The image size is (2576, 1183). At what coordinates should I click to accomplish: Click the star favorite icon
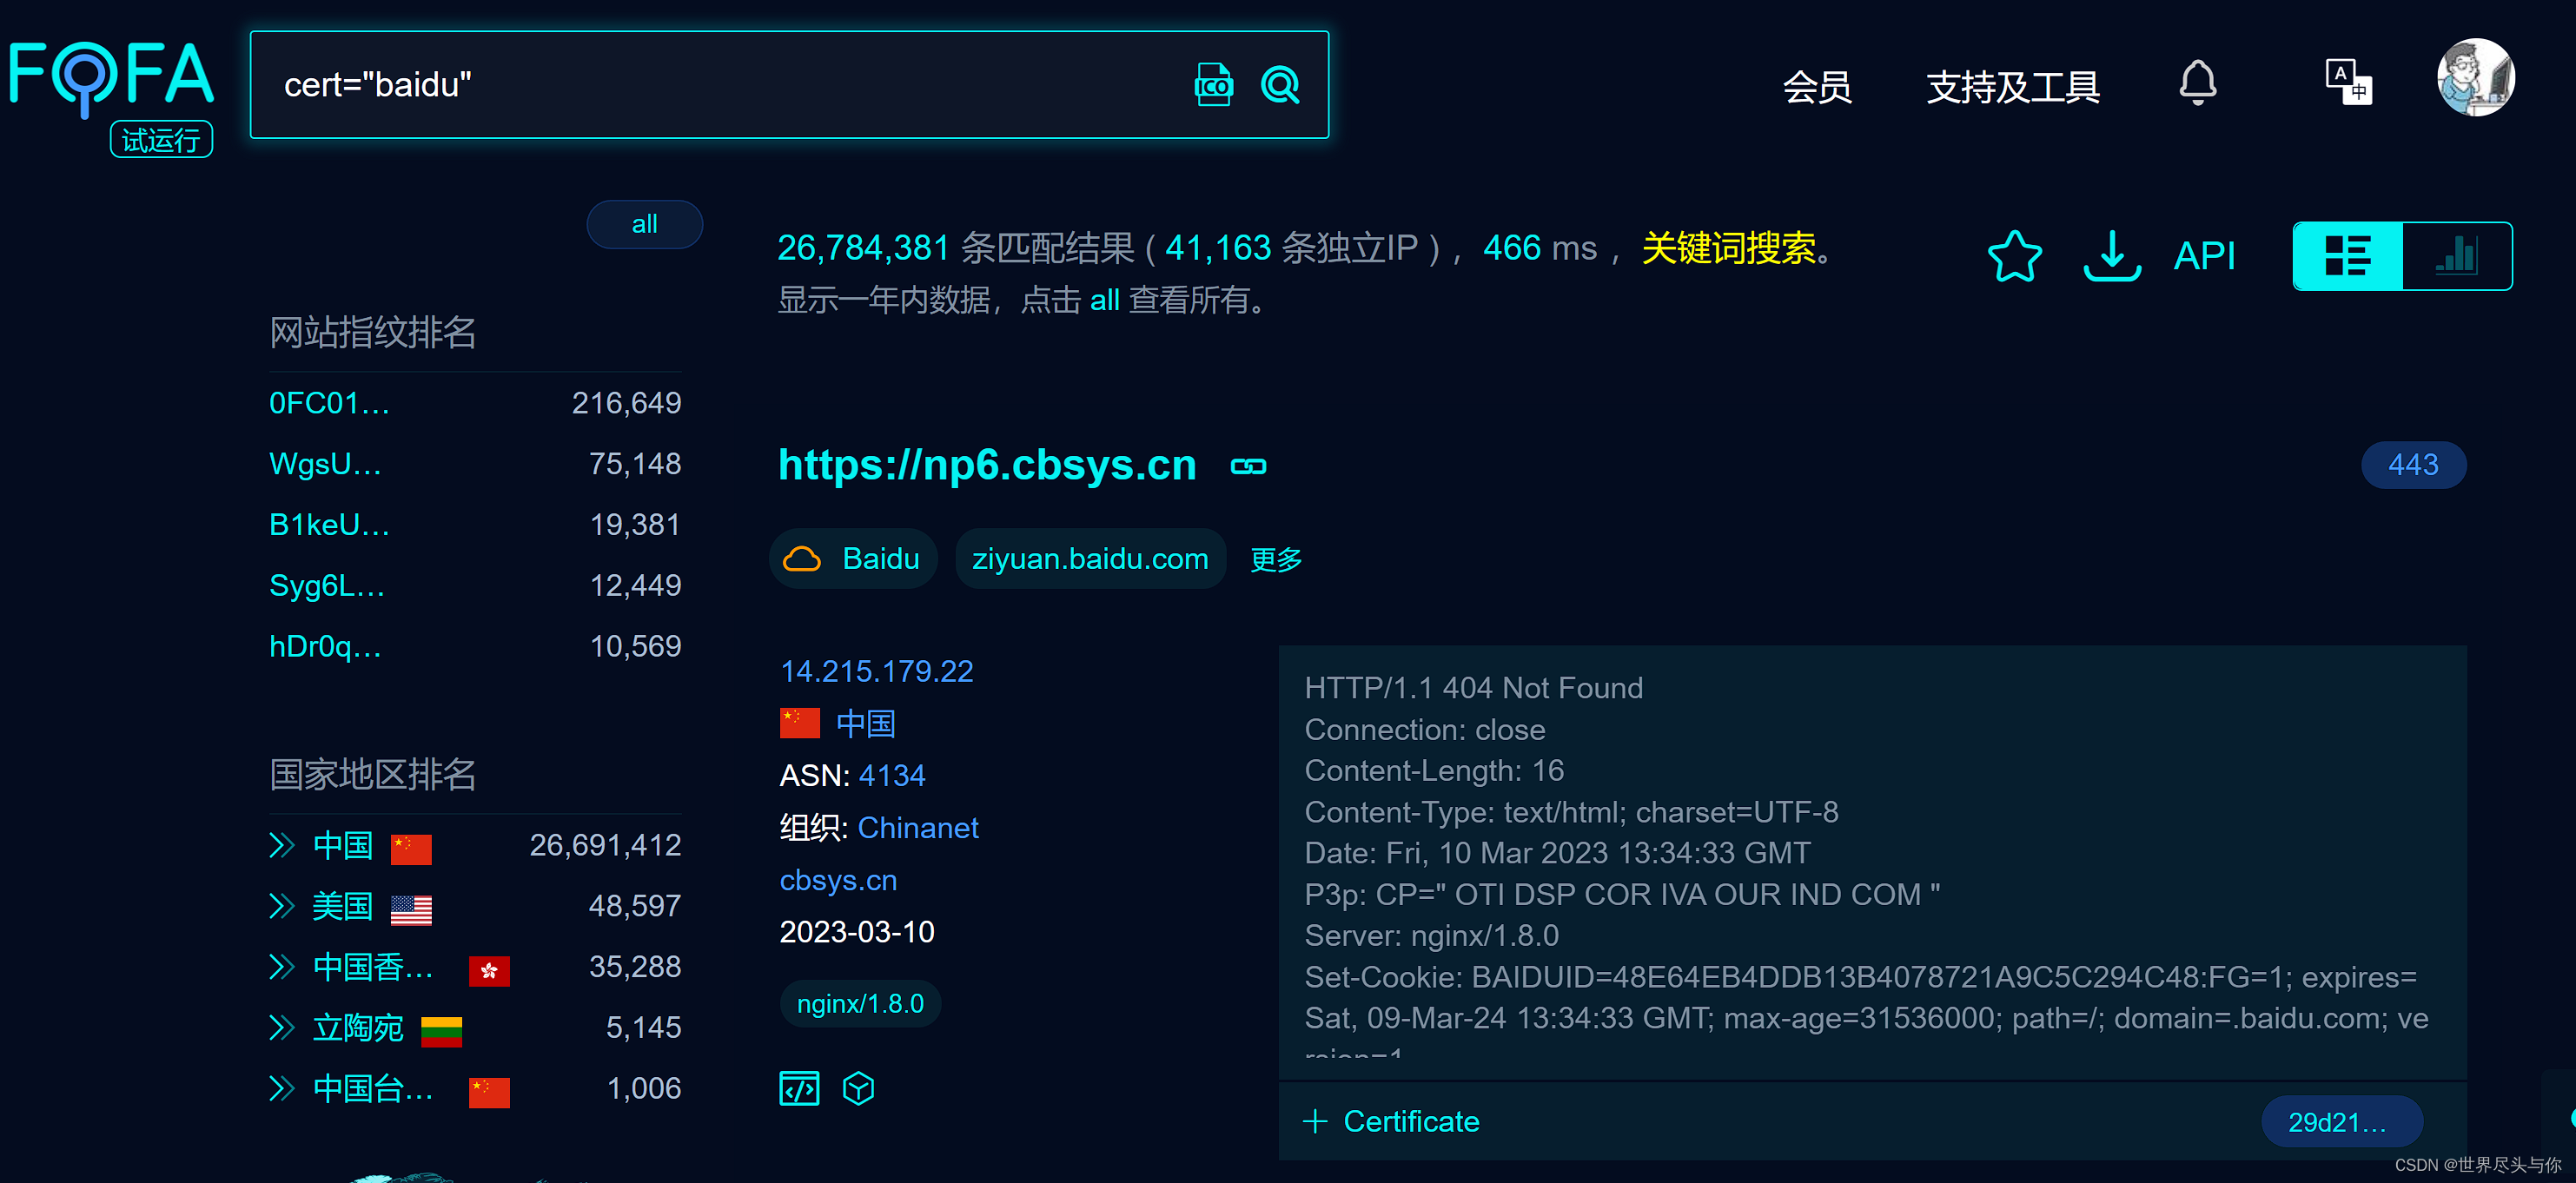[2014, 256]
